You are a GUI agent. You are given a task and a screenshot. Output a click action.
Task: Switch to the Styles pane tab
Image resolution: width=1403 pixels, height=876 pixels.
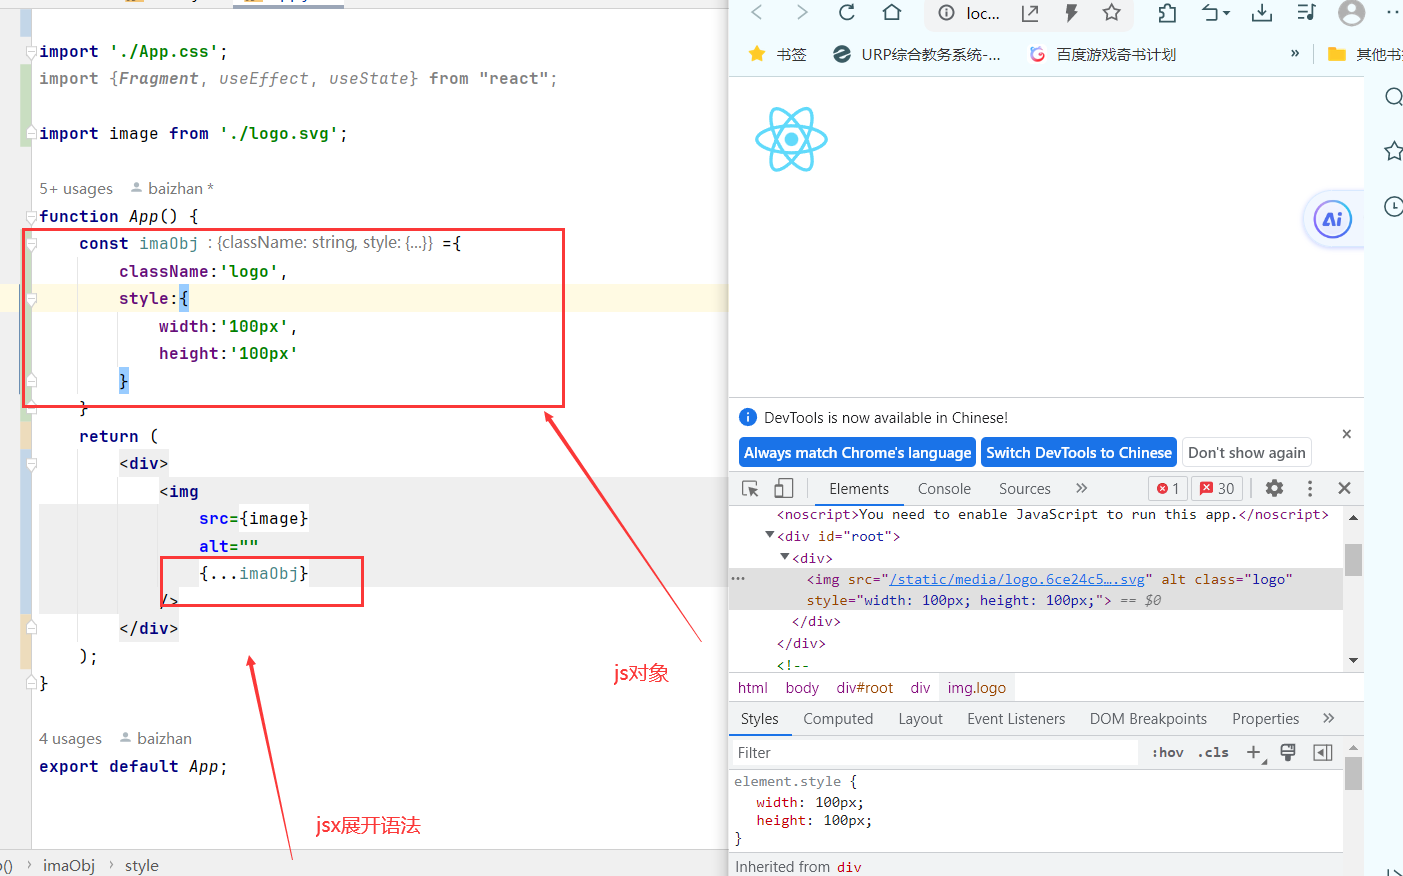pos(759,719)
